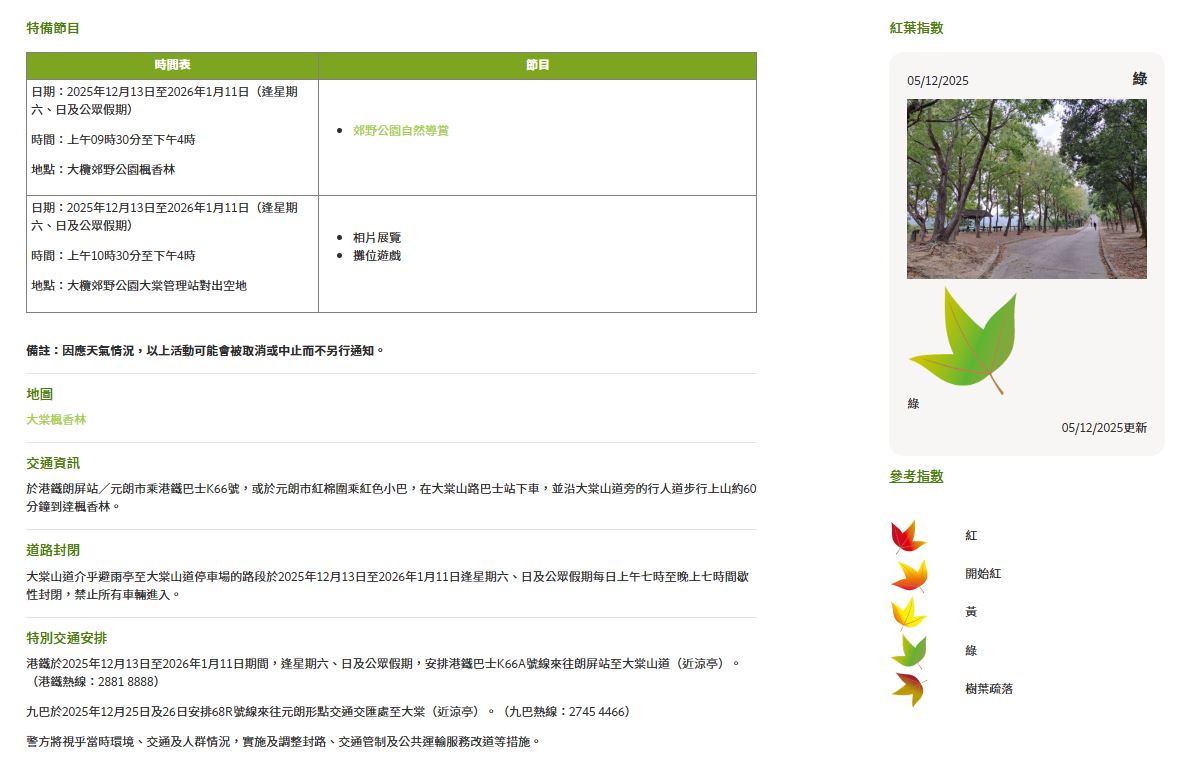Screen dimensions: 1177x757
Task: Click the 樹葉疏落 sparse leaf icon
Action: click(x=908, y=689)
